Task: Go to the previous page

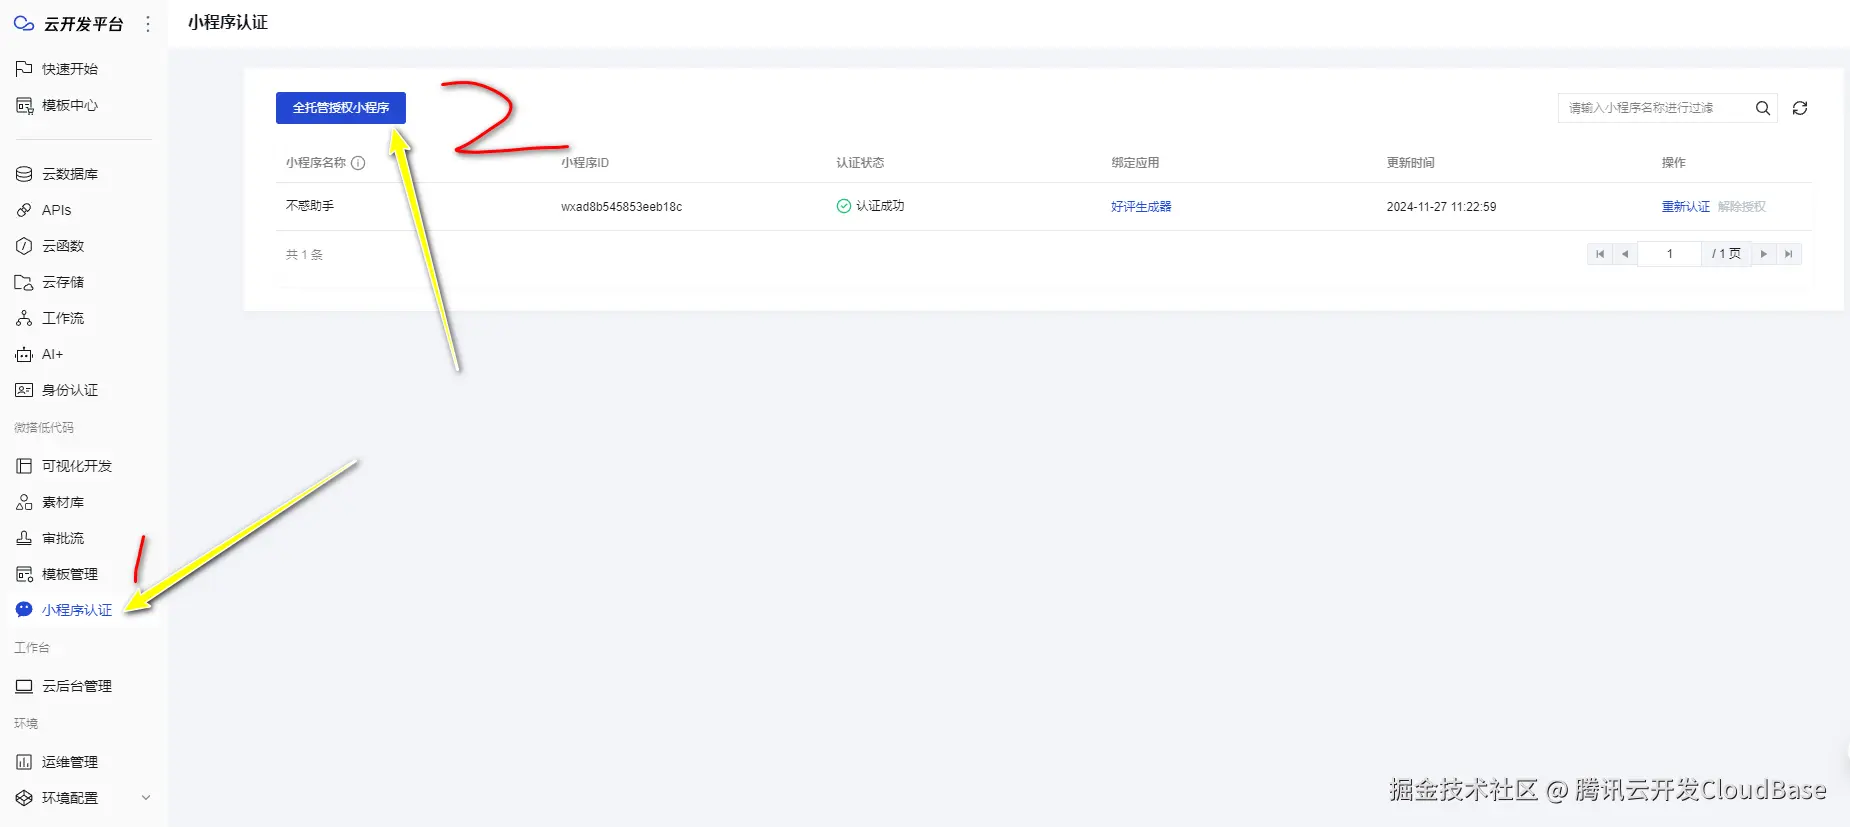Action: (1625, 254)
